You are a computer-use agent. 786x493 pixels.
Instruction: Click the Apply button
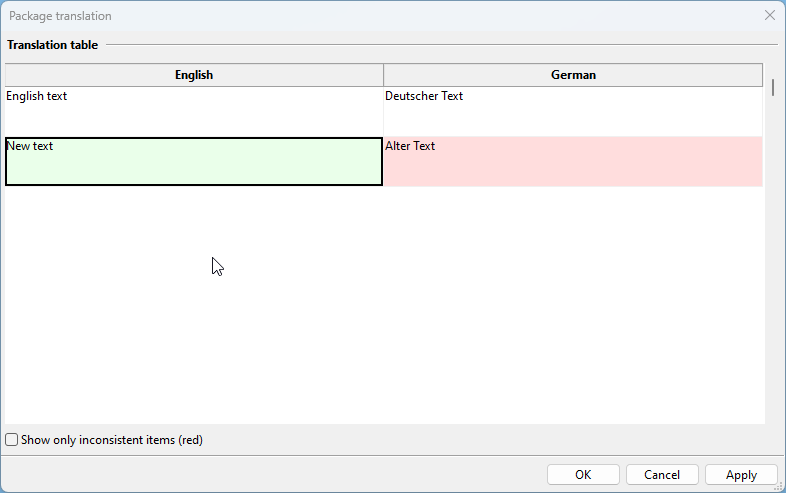click(741, 474)
